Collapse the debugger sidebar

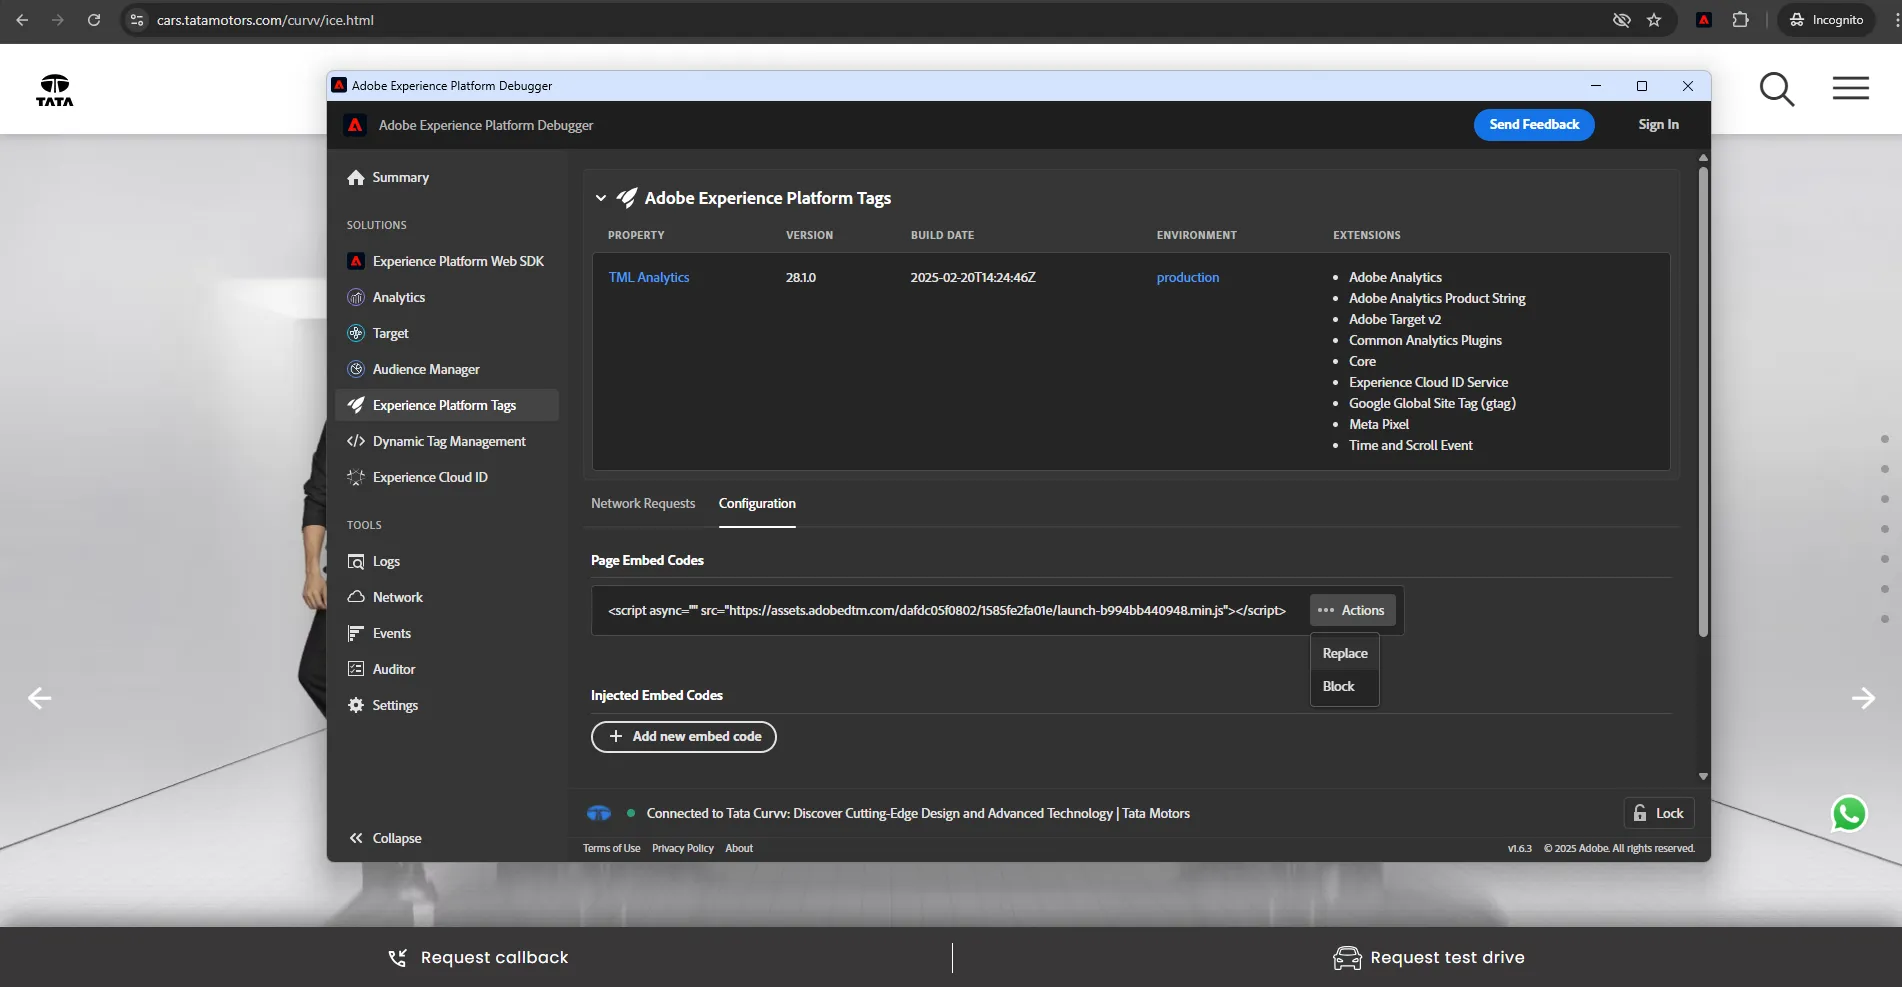385,838
